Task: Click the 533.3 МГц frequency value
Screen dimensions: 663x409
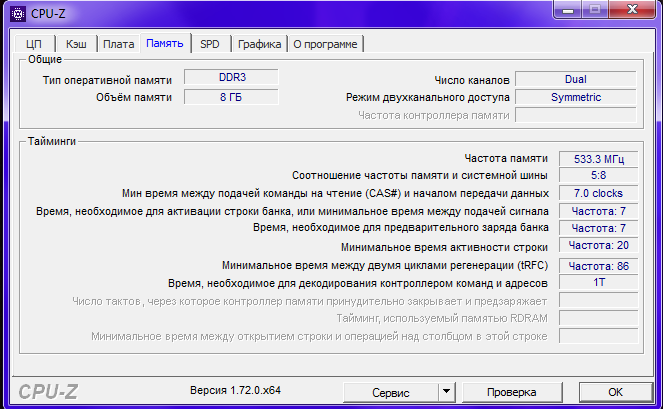Action: (598, 159)
